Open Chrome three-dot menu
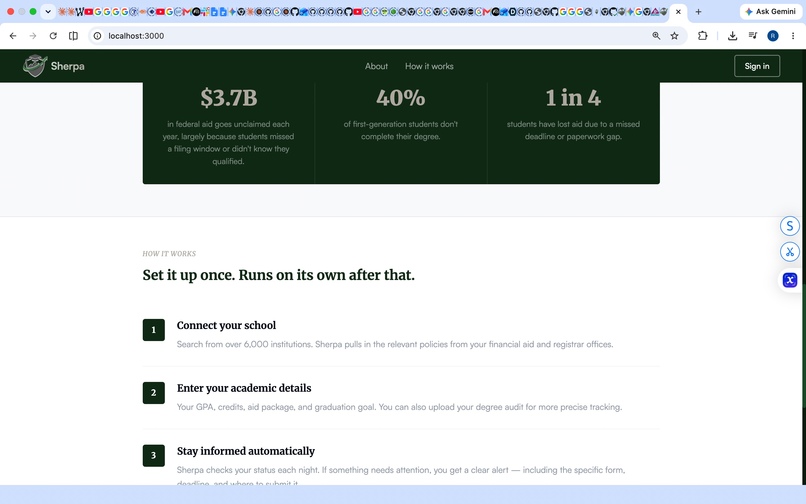 coord(793,35)
